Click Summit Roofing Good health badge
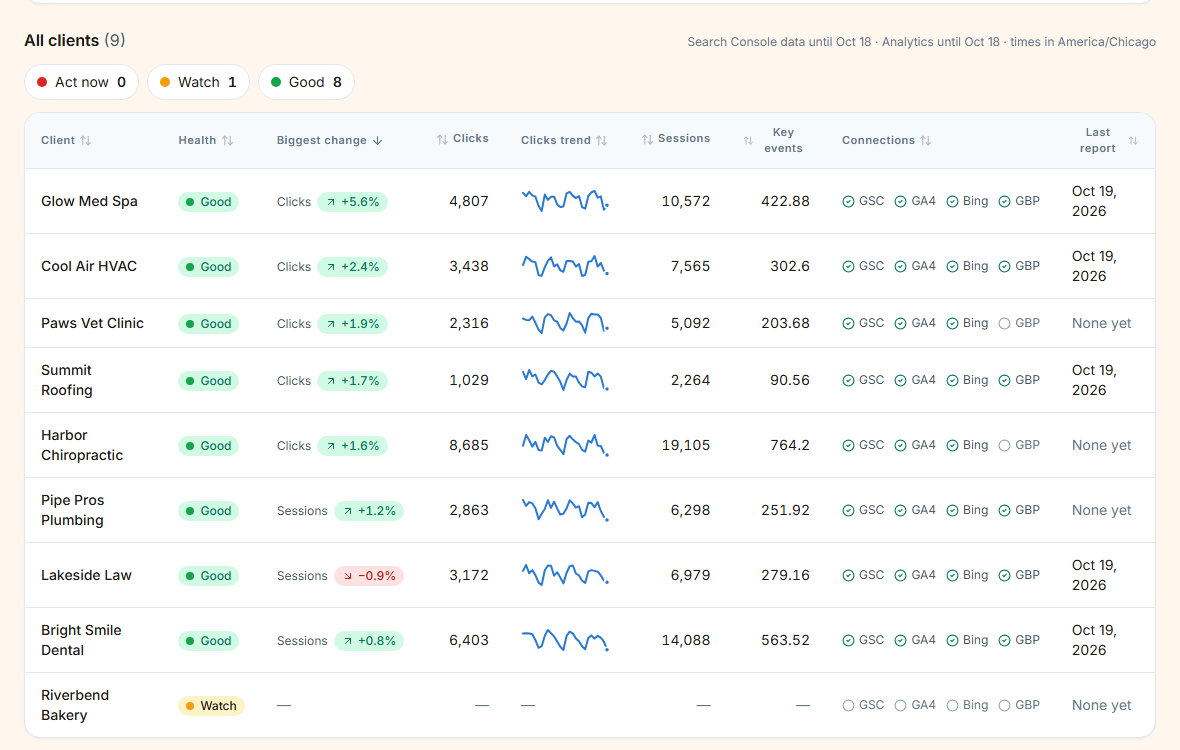Viewport: 1180px width, 750px height. coord(208,381)
